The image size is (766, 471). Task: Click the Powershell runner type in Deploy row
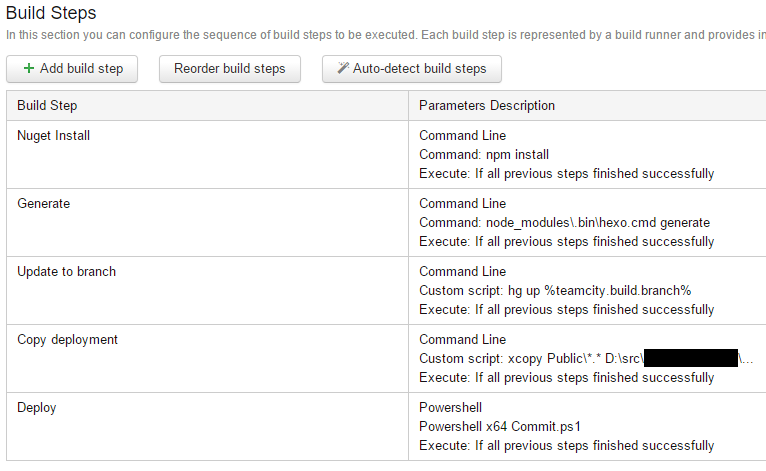coord(450,407)
